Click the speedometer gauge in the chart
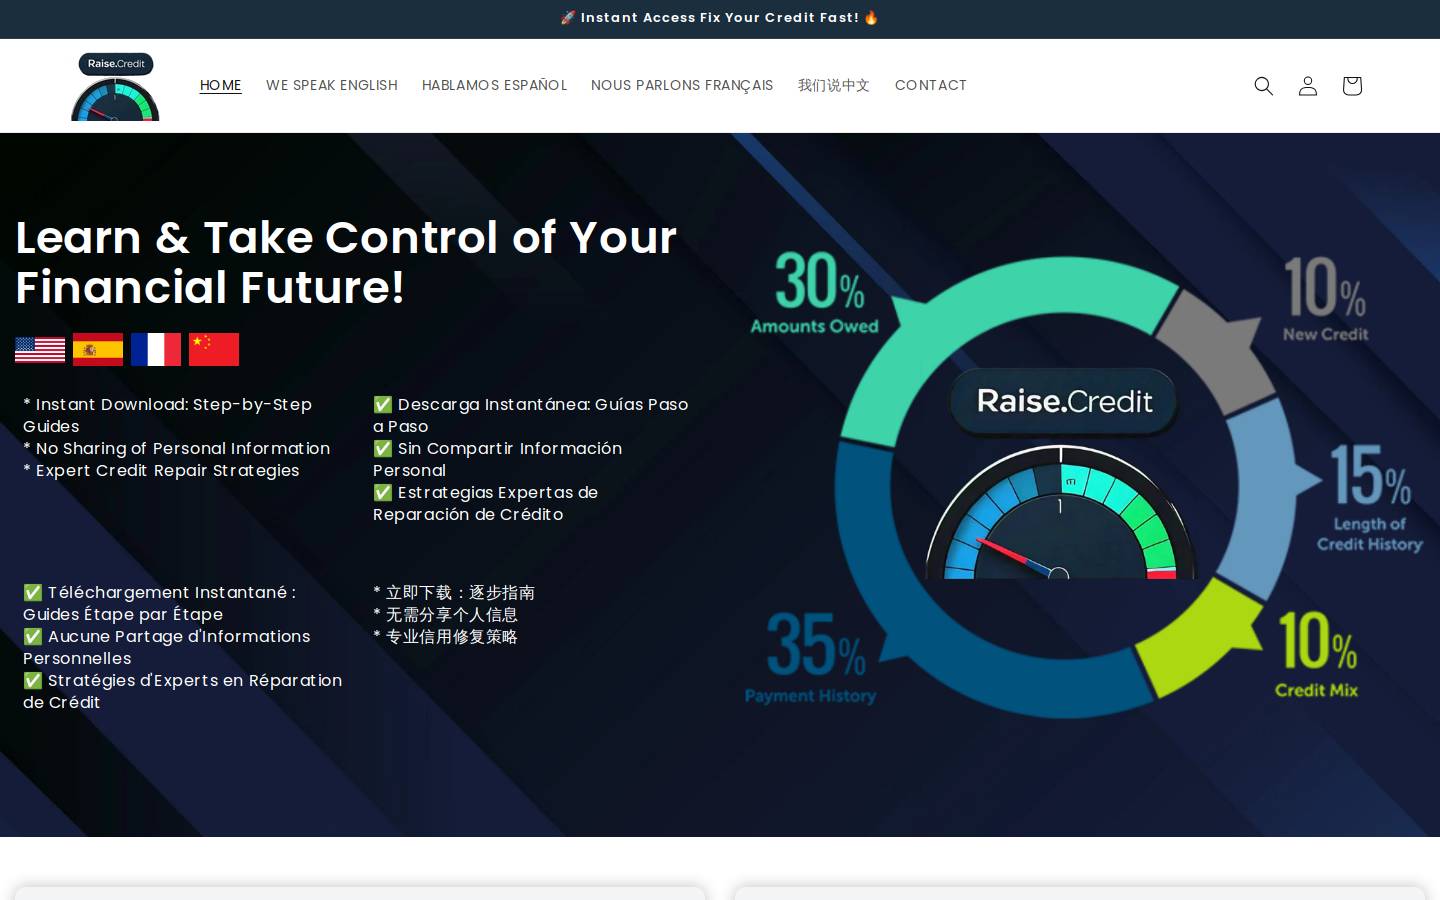1440x900 pixels. pyautogui.click(x=1061, y=512)
